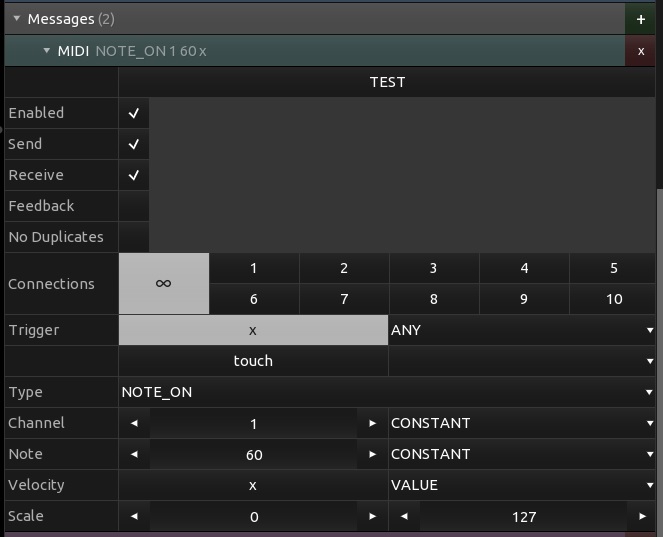Enable the Feedback checkbox
The image size is (663, 537).
click(134, 206)
